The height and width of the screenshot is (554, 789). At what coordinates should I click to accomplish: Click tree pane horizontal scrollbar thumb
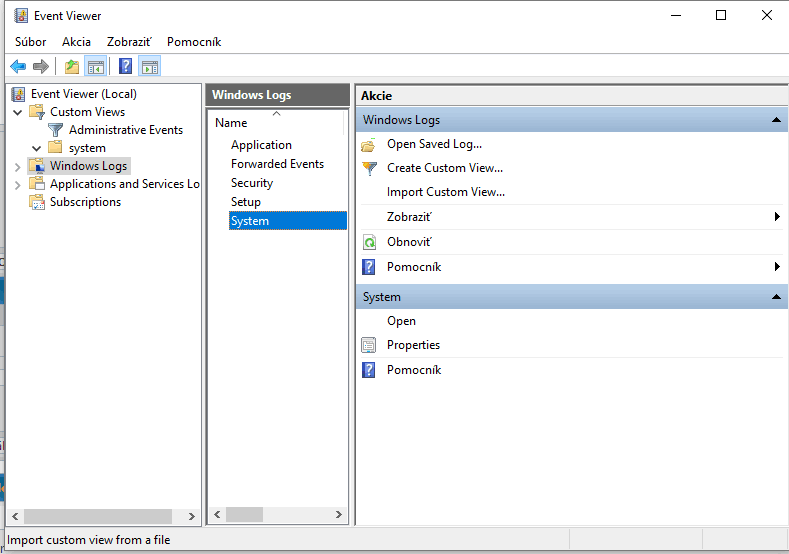(x=98, y=516)
